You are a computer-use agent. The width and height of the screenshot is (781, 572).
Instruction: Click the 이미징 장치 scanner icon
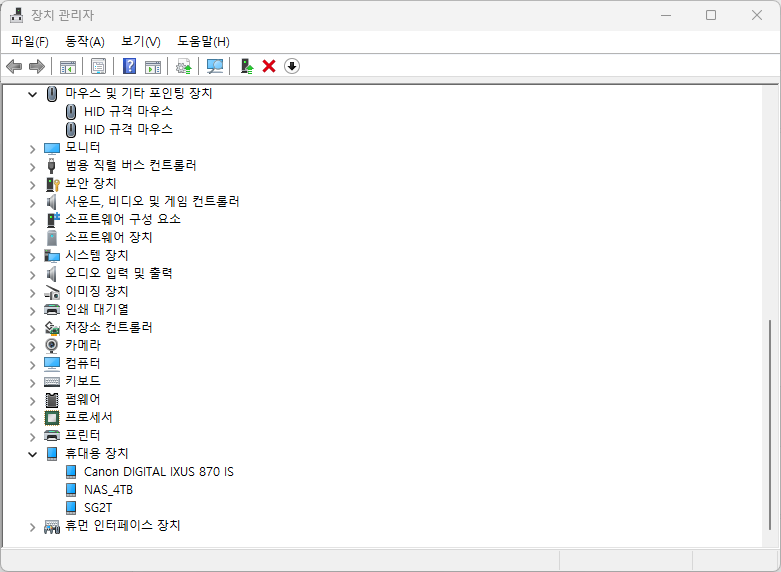(52, 292)
